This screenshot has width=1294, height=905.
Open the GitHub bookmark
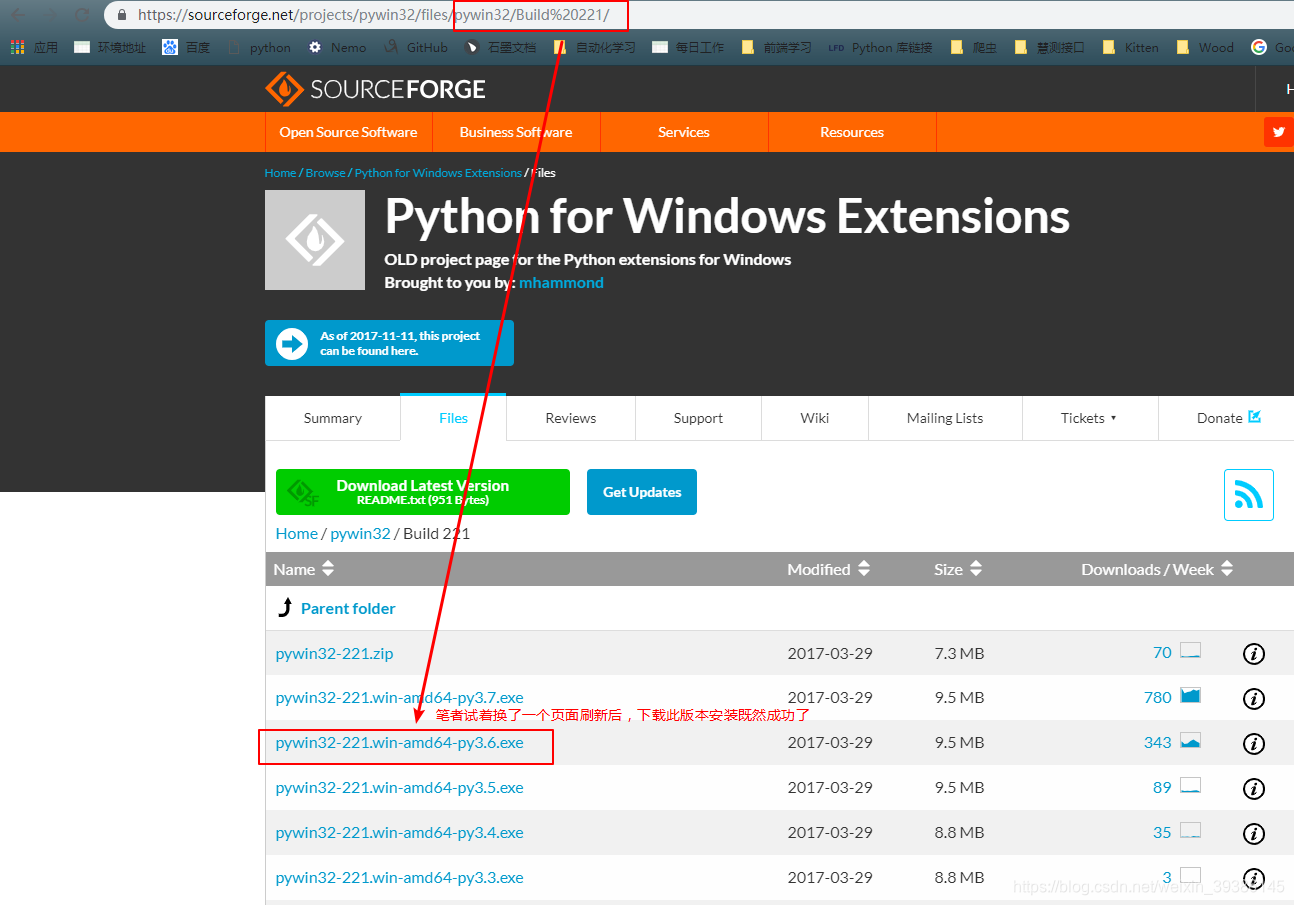[415, 47]
